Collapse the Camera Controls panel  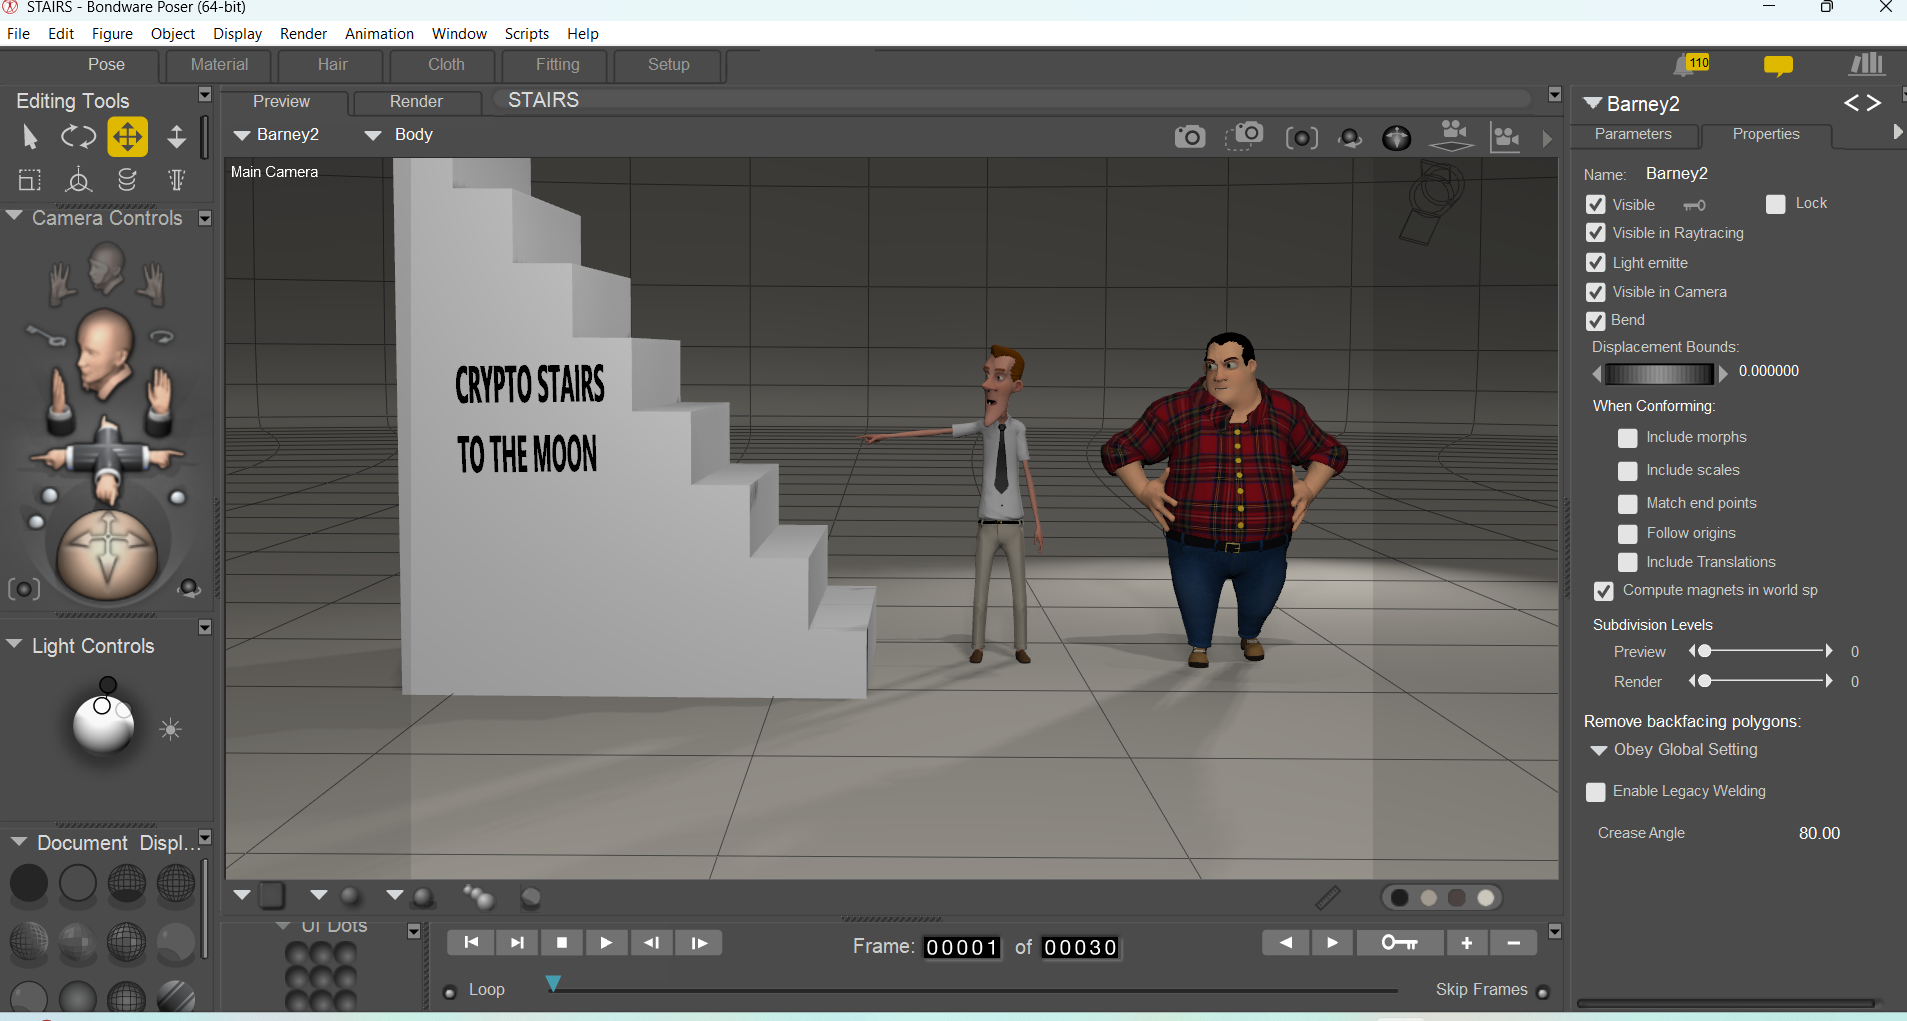[x=14, y=216]
